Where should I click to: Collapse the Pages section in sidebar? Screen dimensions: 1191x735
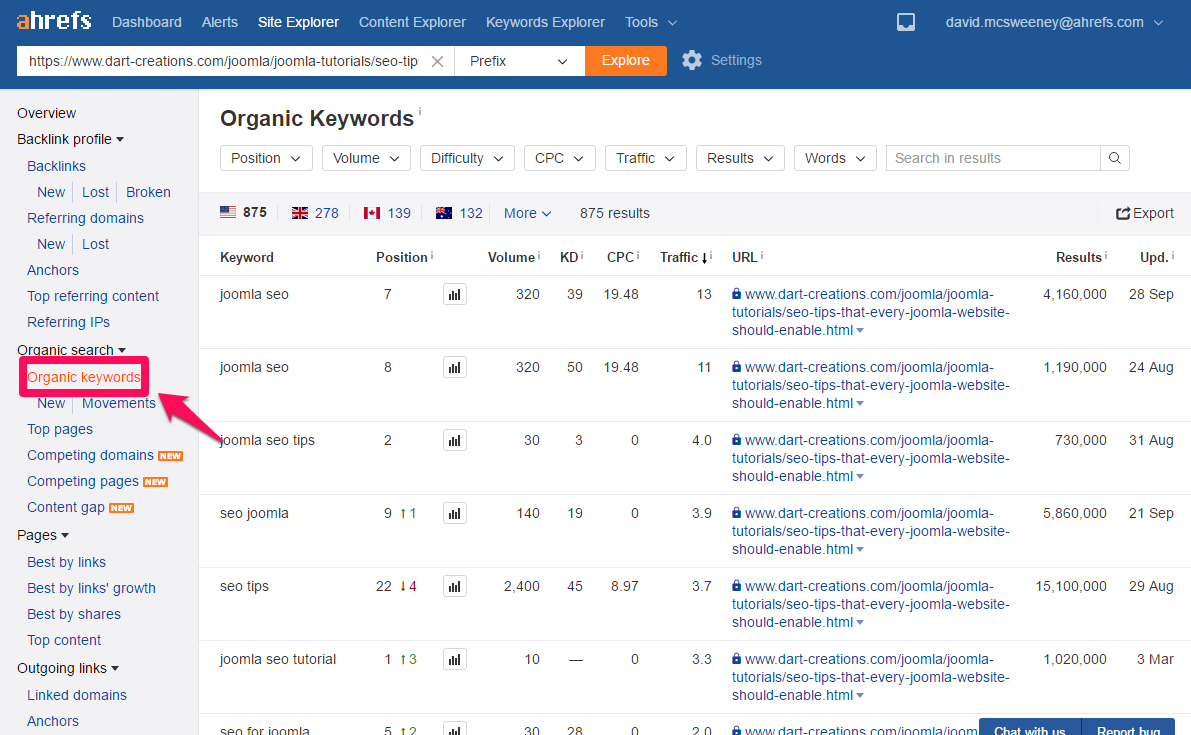[43, 535]
